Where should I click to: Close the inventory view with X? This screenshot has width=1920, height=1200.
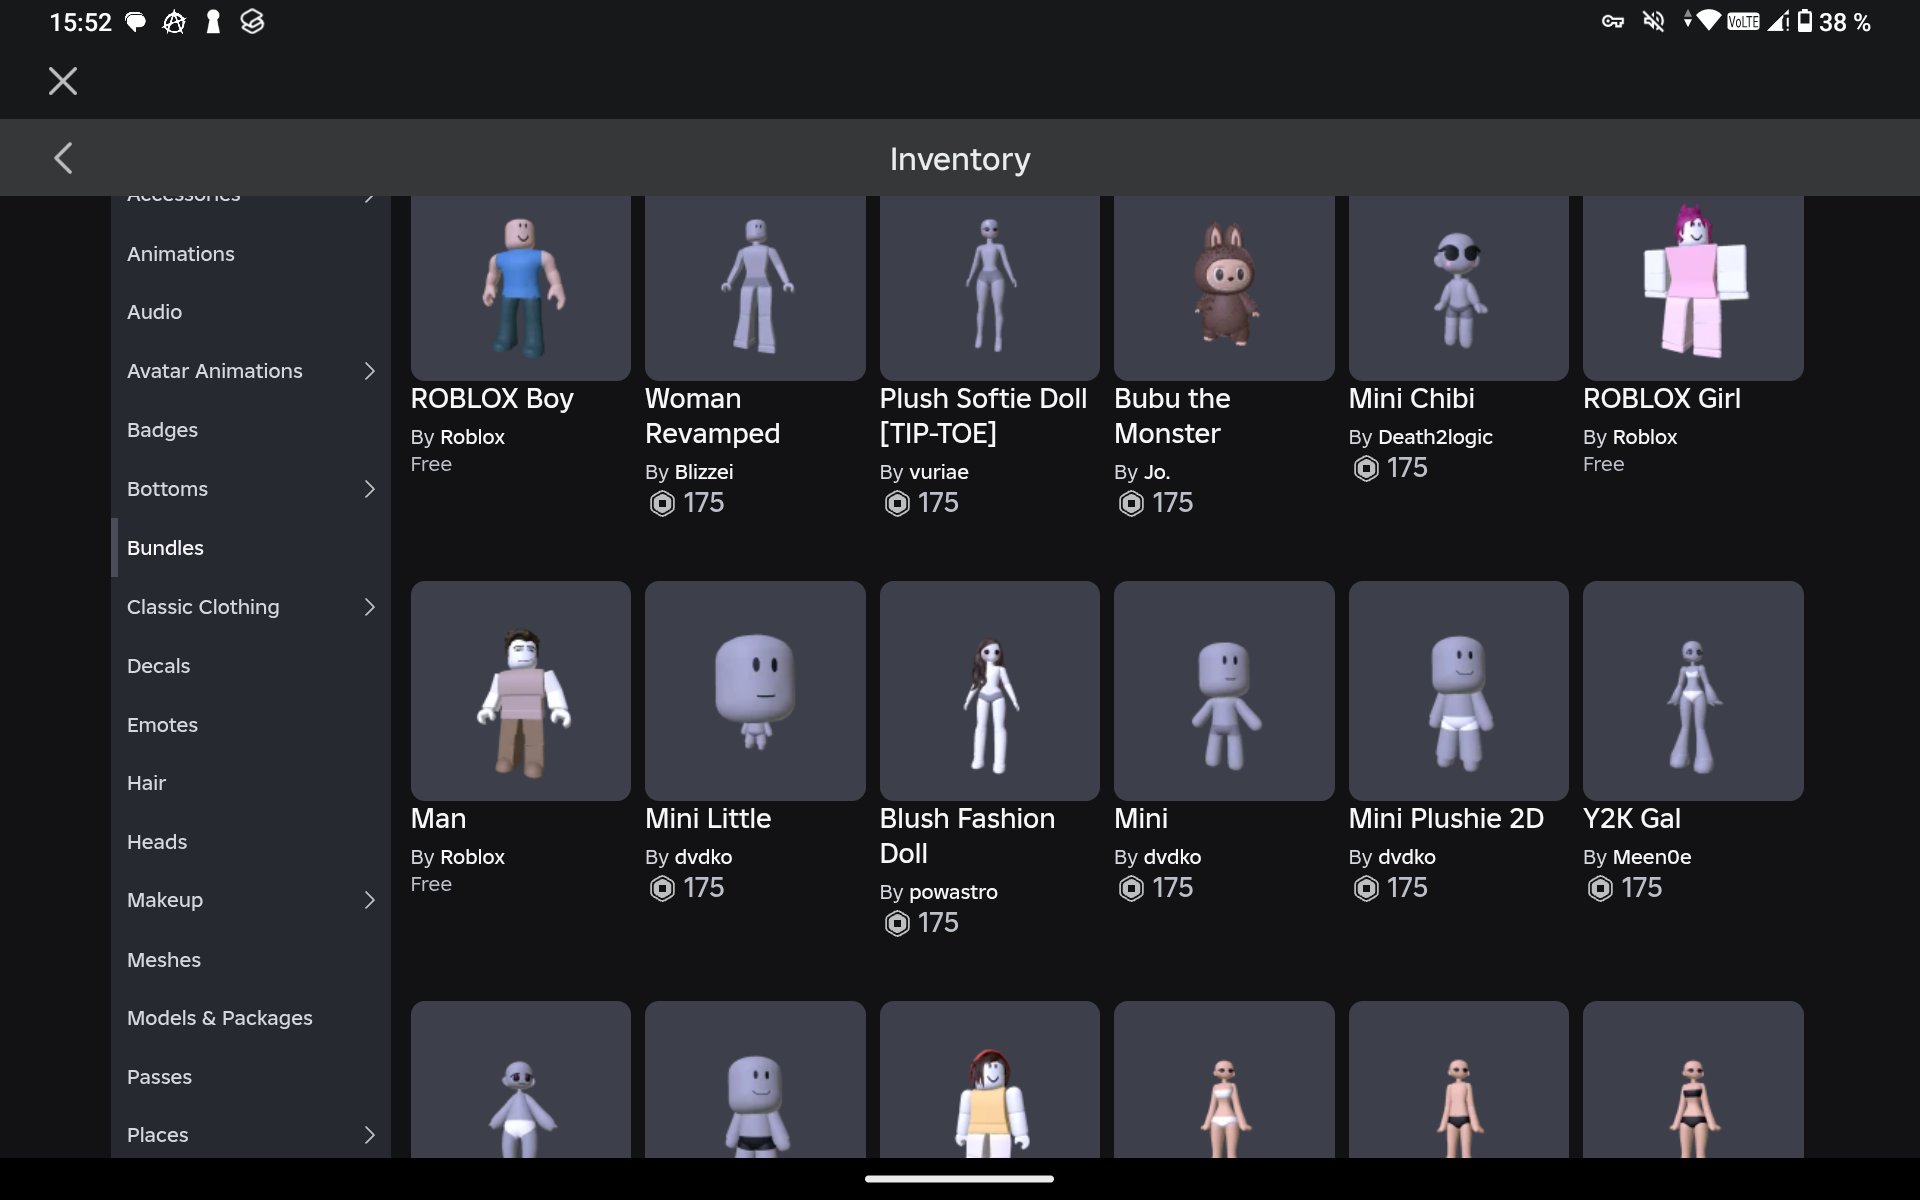point(63,81)
